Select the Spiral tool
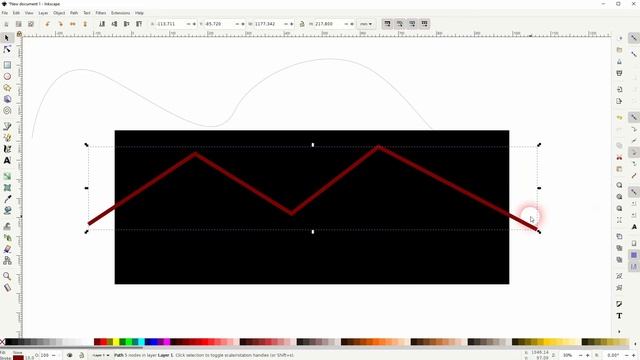This screenshot has width=640, height=360. [x=7, y=111]
